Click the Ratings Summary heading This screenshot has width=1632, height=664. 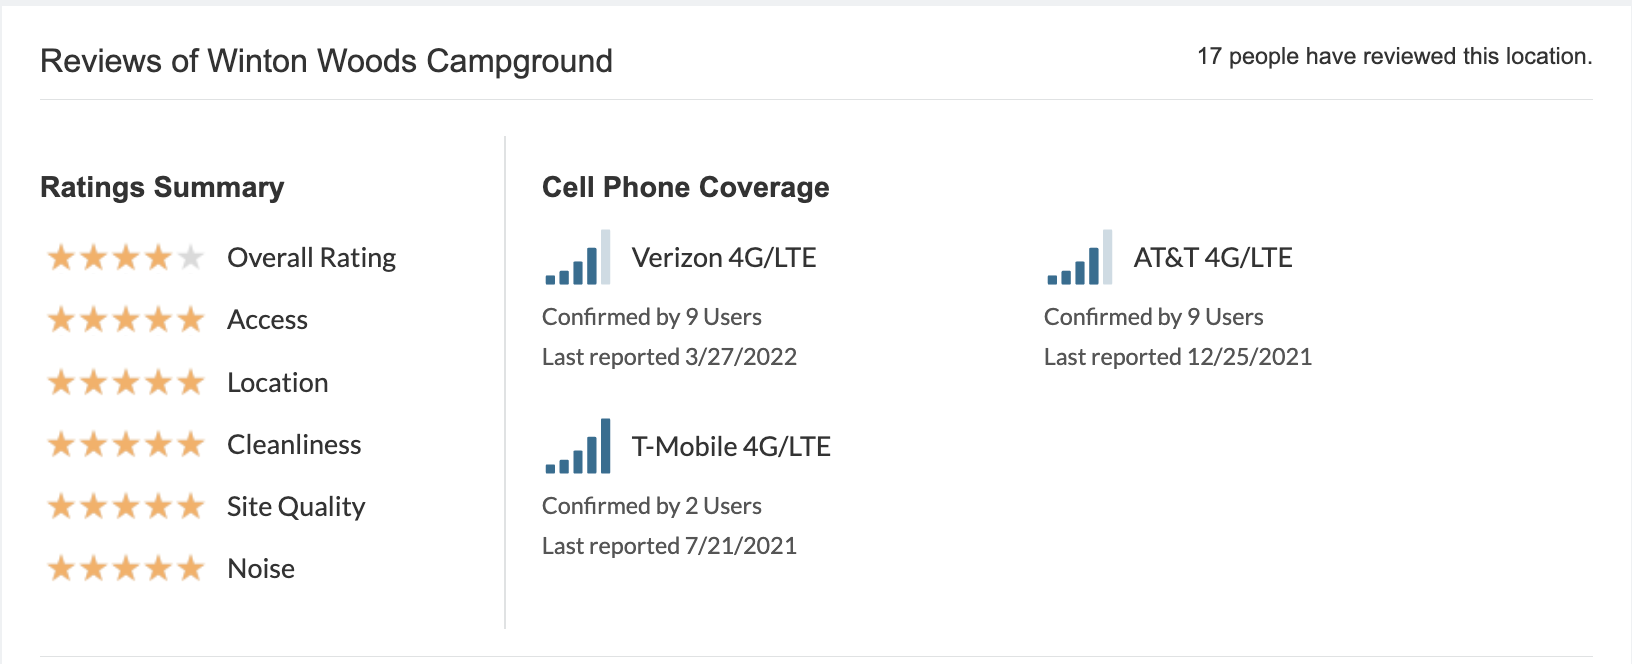(x=162, y=188)
